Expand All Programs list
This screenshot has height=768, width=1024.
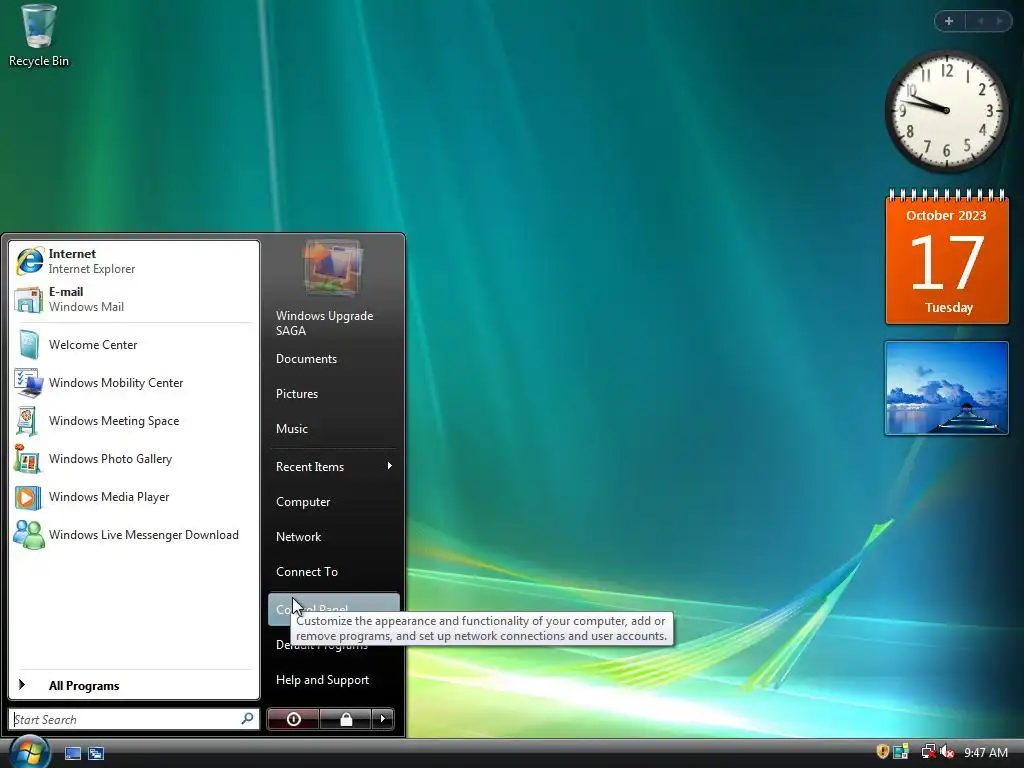(134, 685)
